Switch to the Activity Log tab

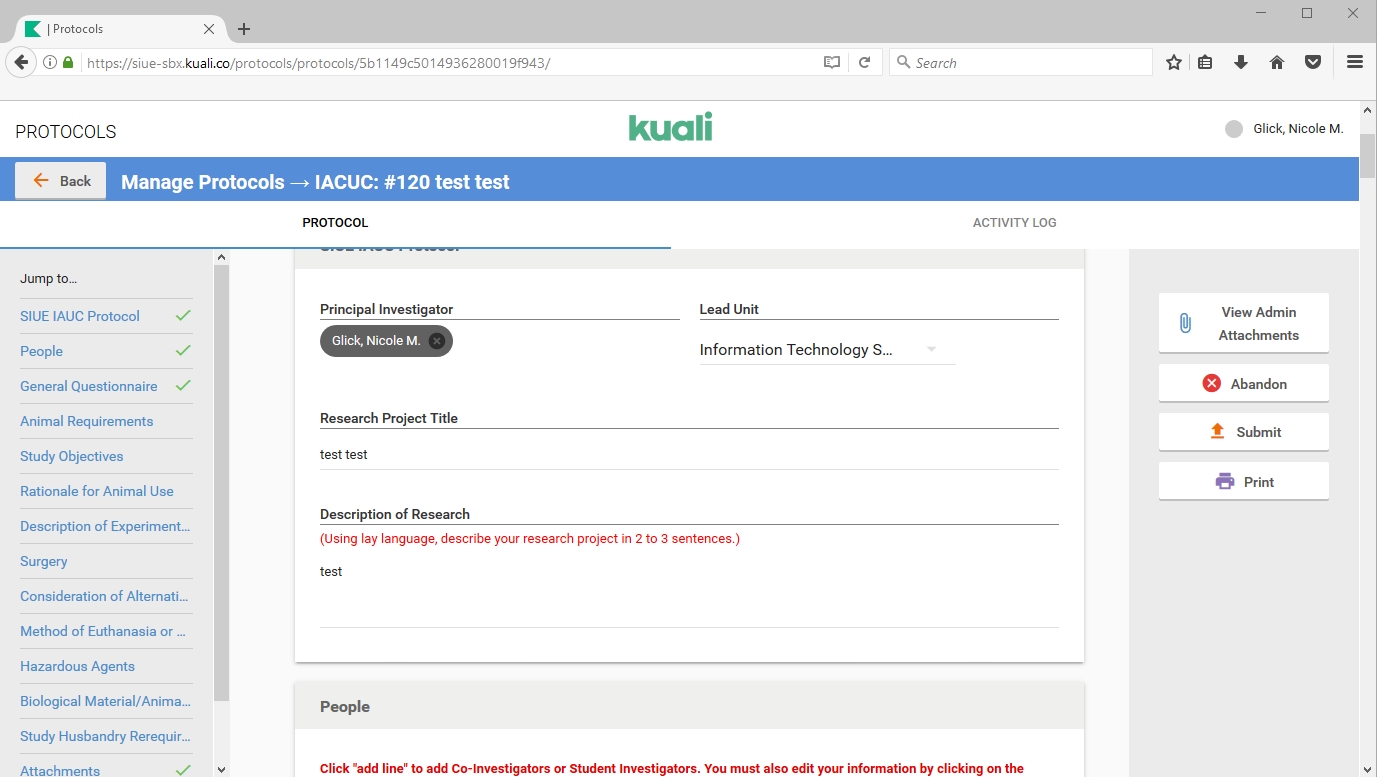click(x=1014, y=223)
